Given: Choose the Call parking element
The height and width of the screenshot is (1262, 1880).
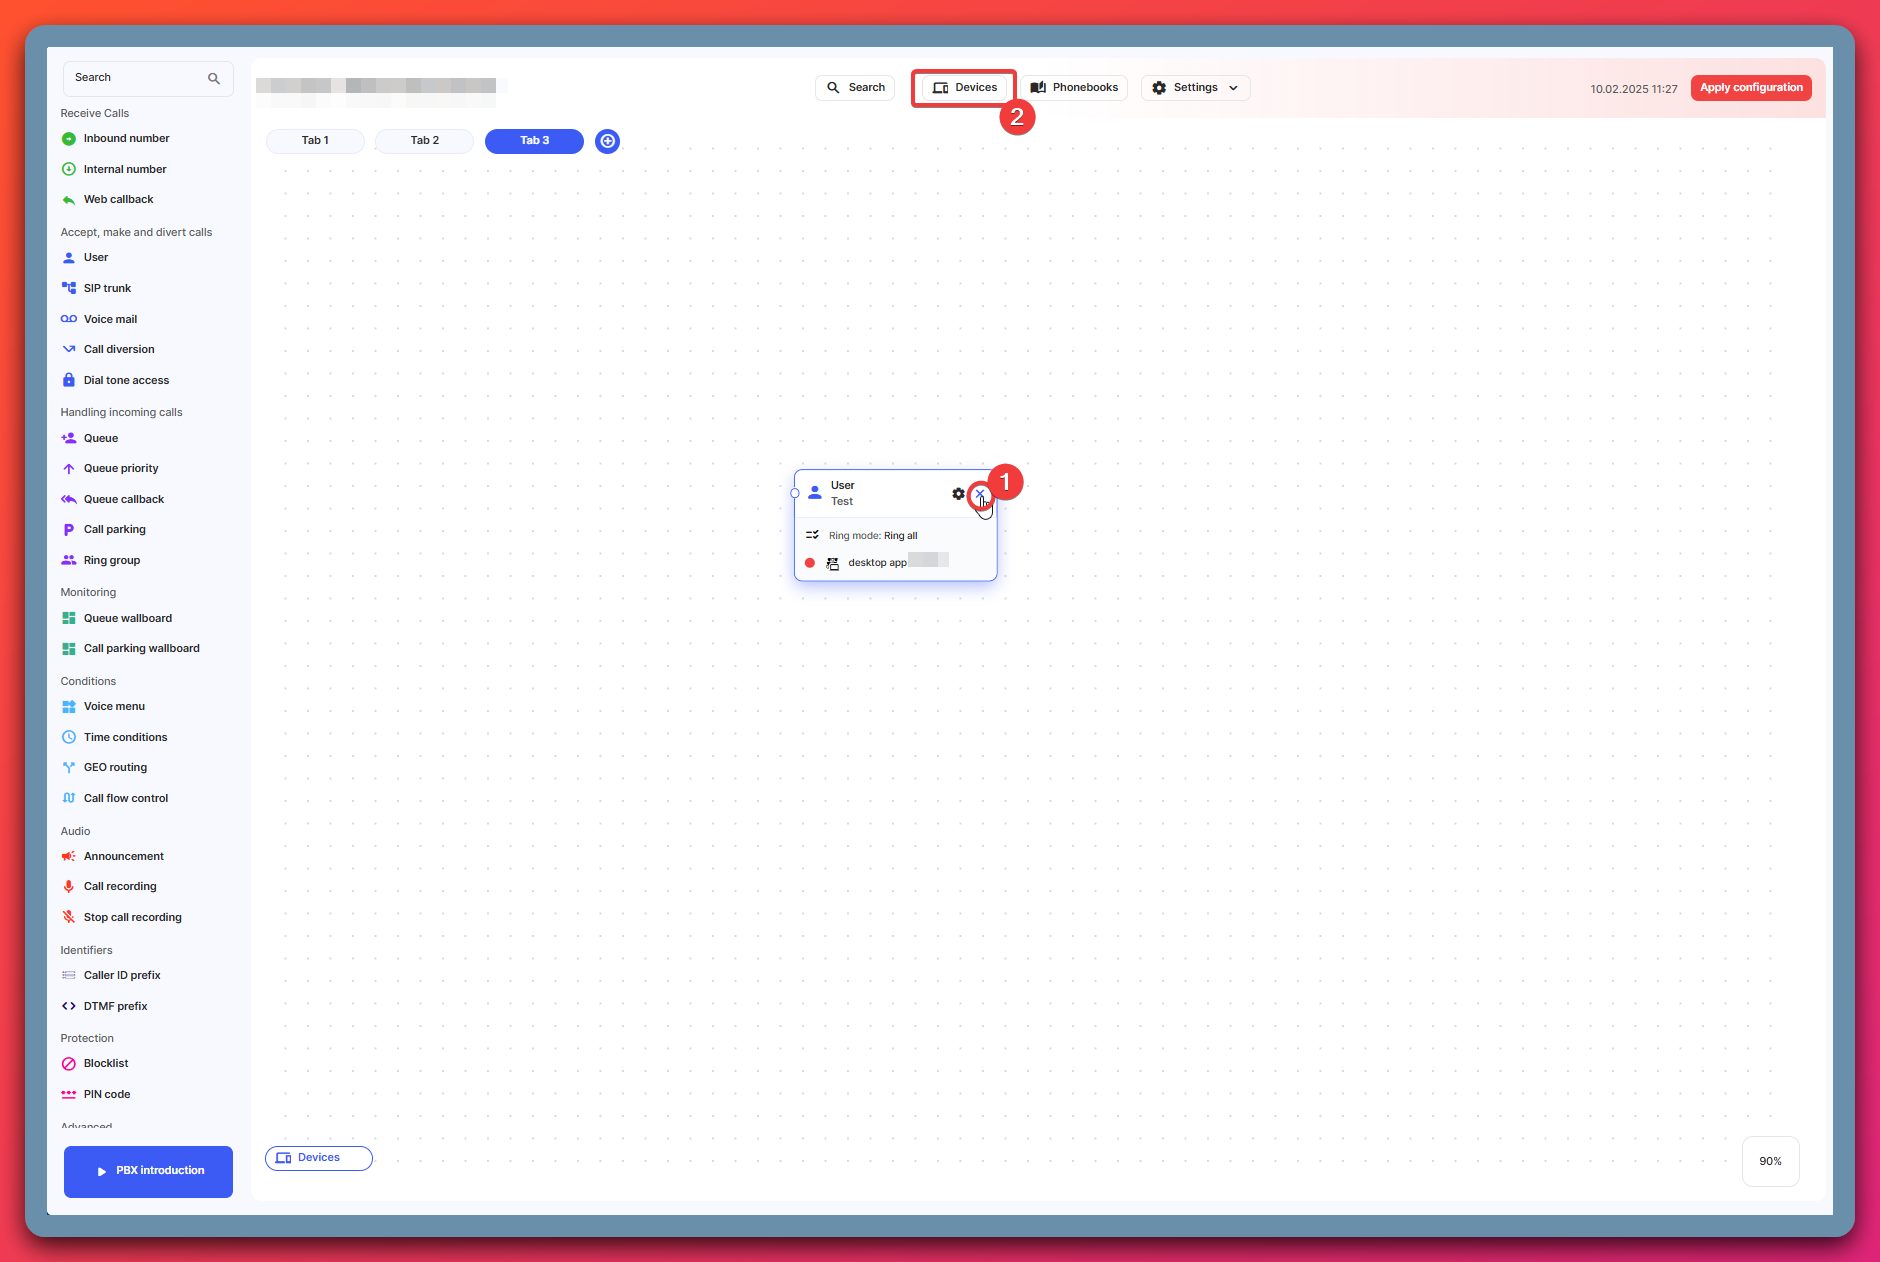Looking at the screenshot, I should [x=114, y=530].
